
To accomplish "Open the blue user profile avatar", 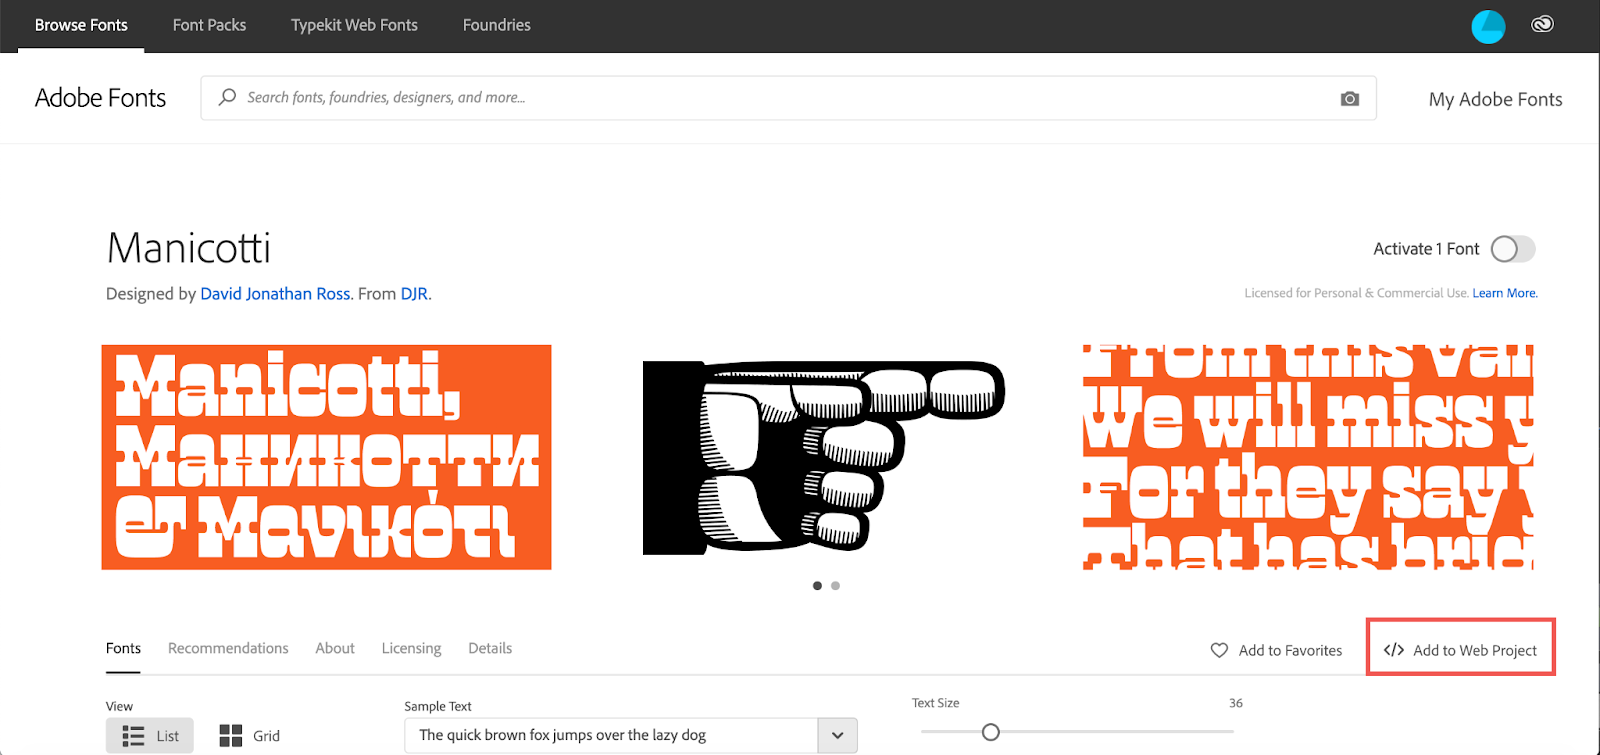I will (1488, 26).
